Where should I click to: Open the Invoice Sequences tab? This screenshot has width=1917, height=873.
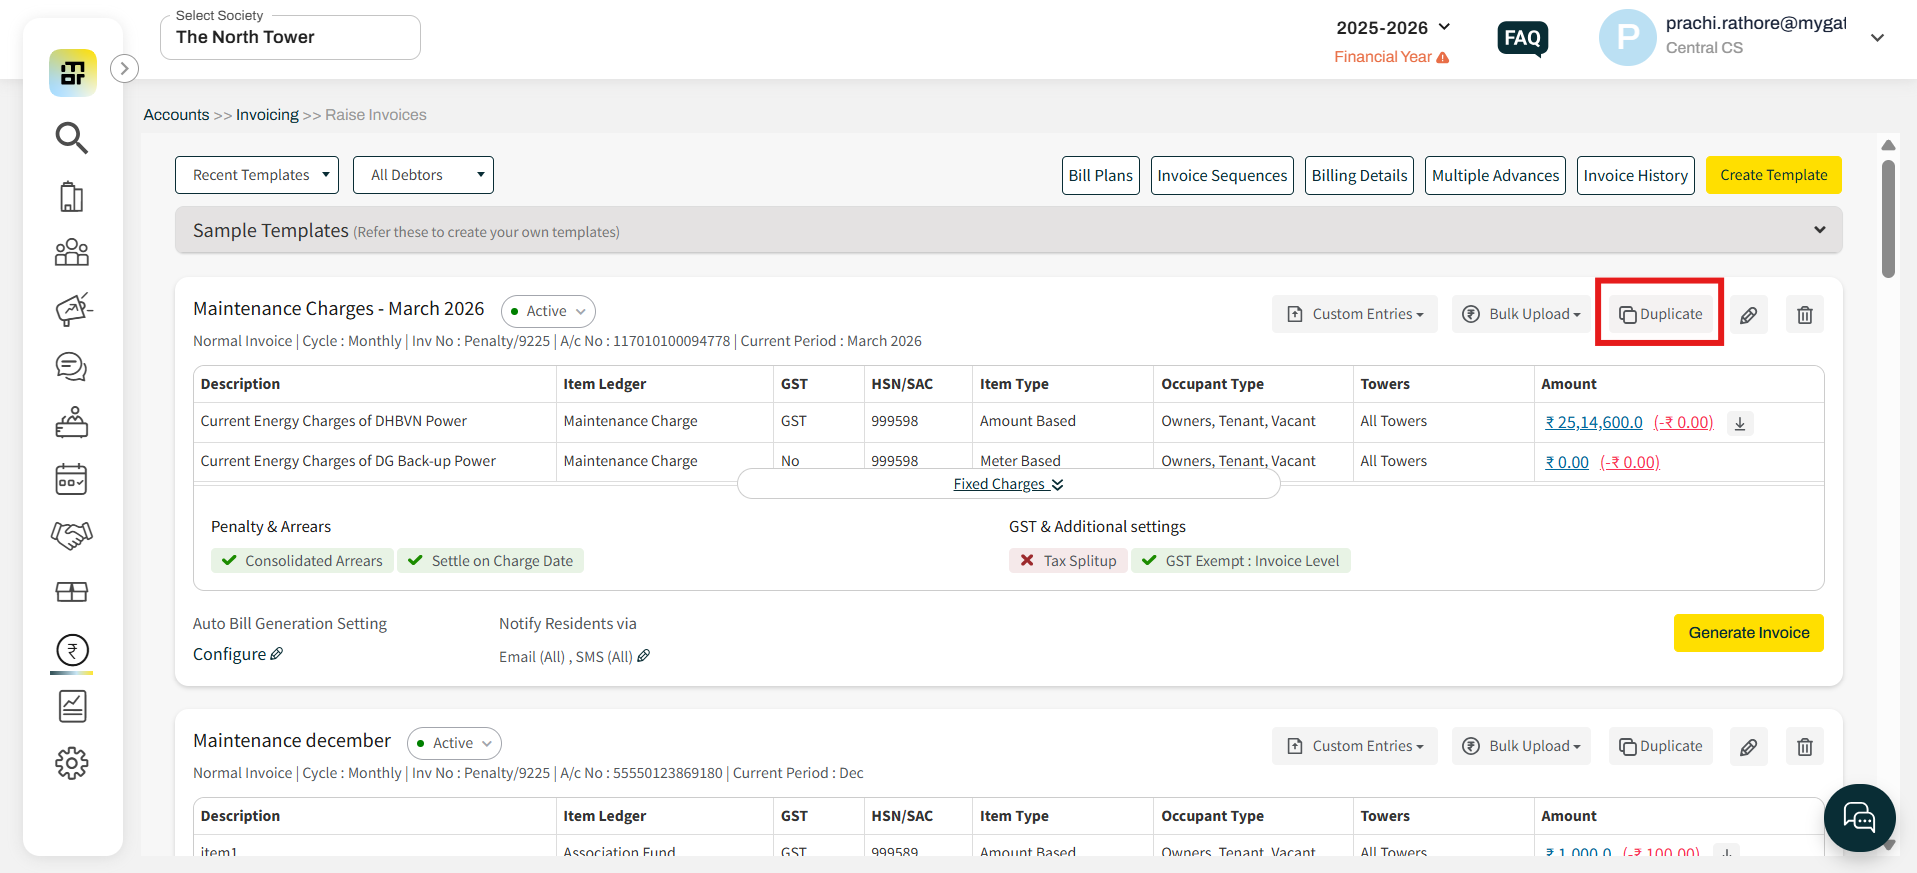1222,175
